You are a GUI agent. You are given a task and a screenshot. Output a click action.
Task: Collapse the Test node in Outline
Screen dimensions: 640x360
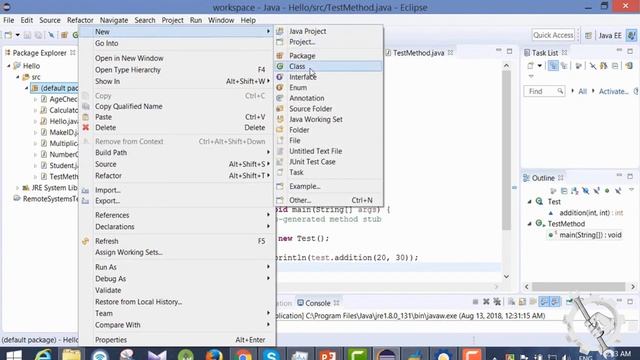530,202
